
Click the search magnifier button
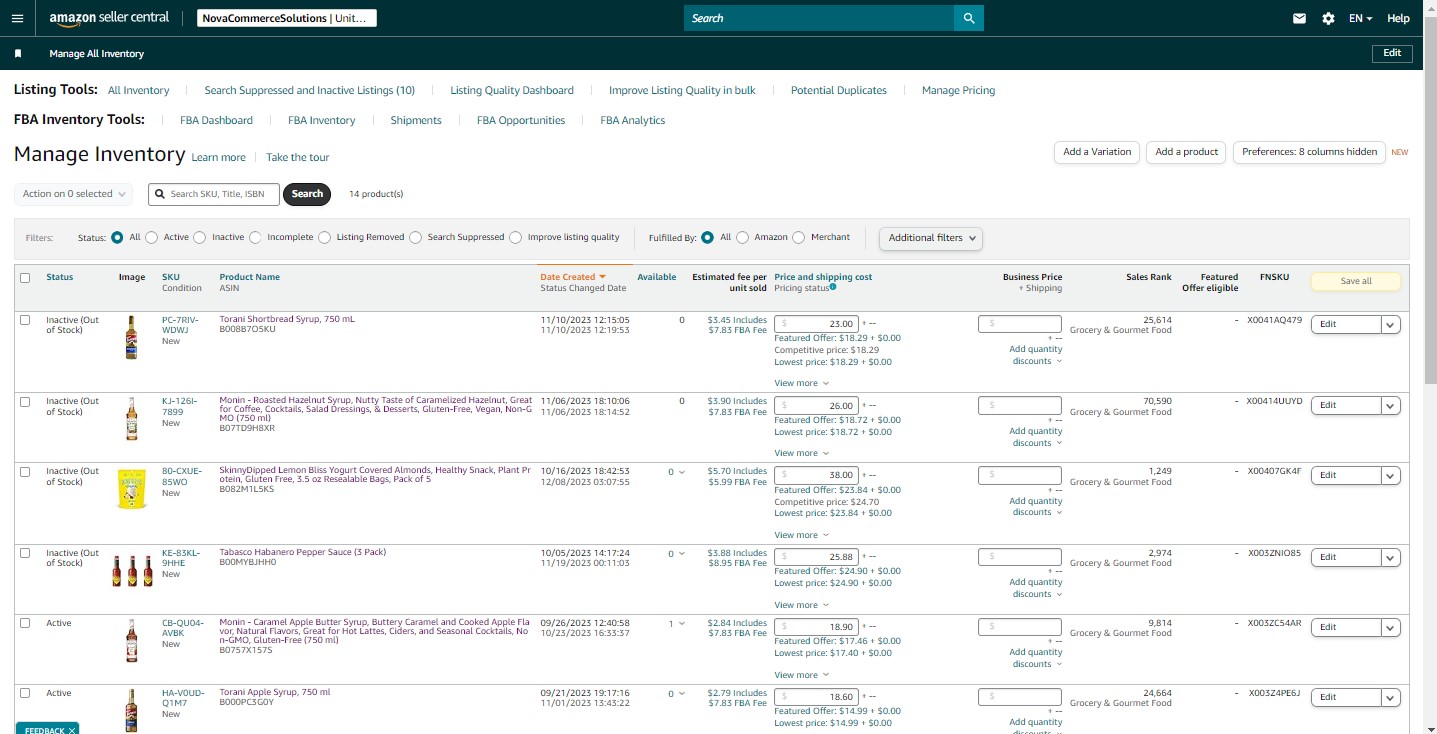tap(969, 18)
